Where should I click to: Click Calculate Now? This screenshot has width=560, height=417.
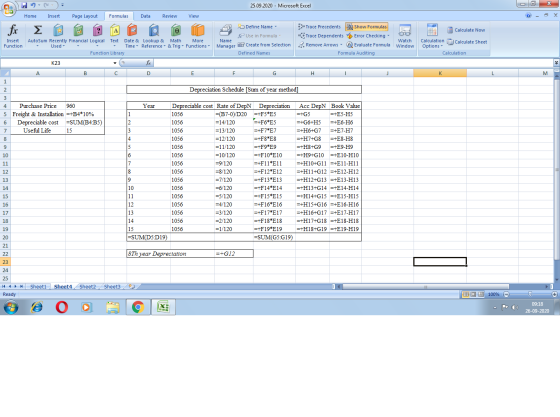(466, 30)
